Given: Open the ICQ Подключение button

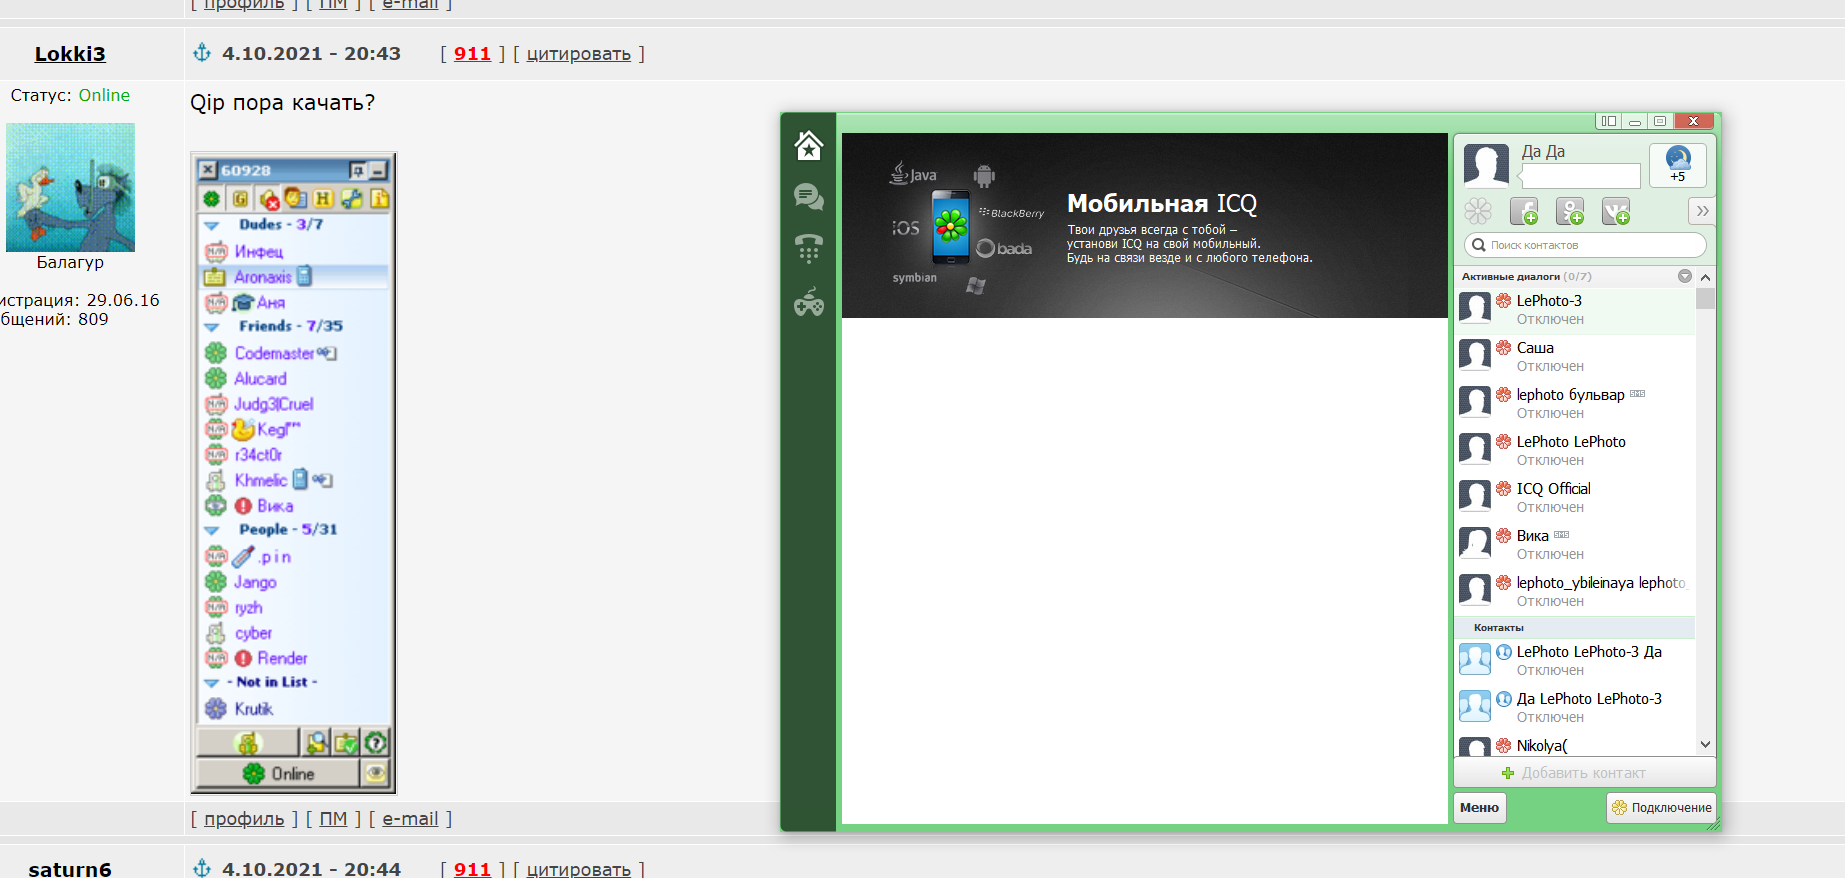Looking at the screenshot, I should [x=1661, y=808].
